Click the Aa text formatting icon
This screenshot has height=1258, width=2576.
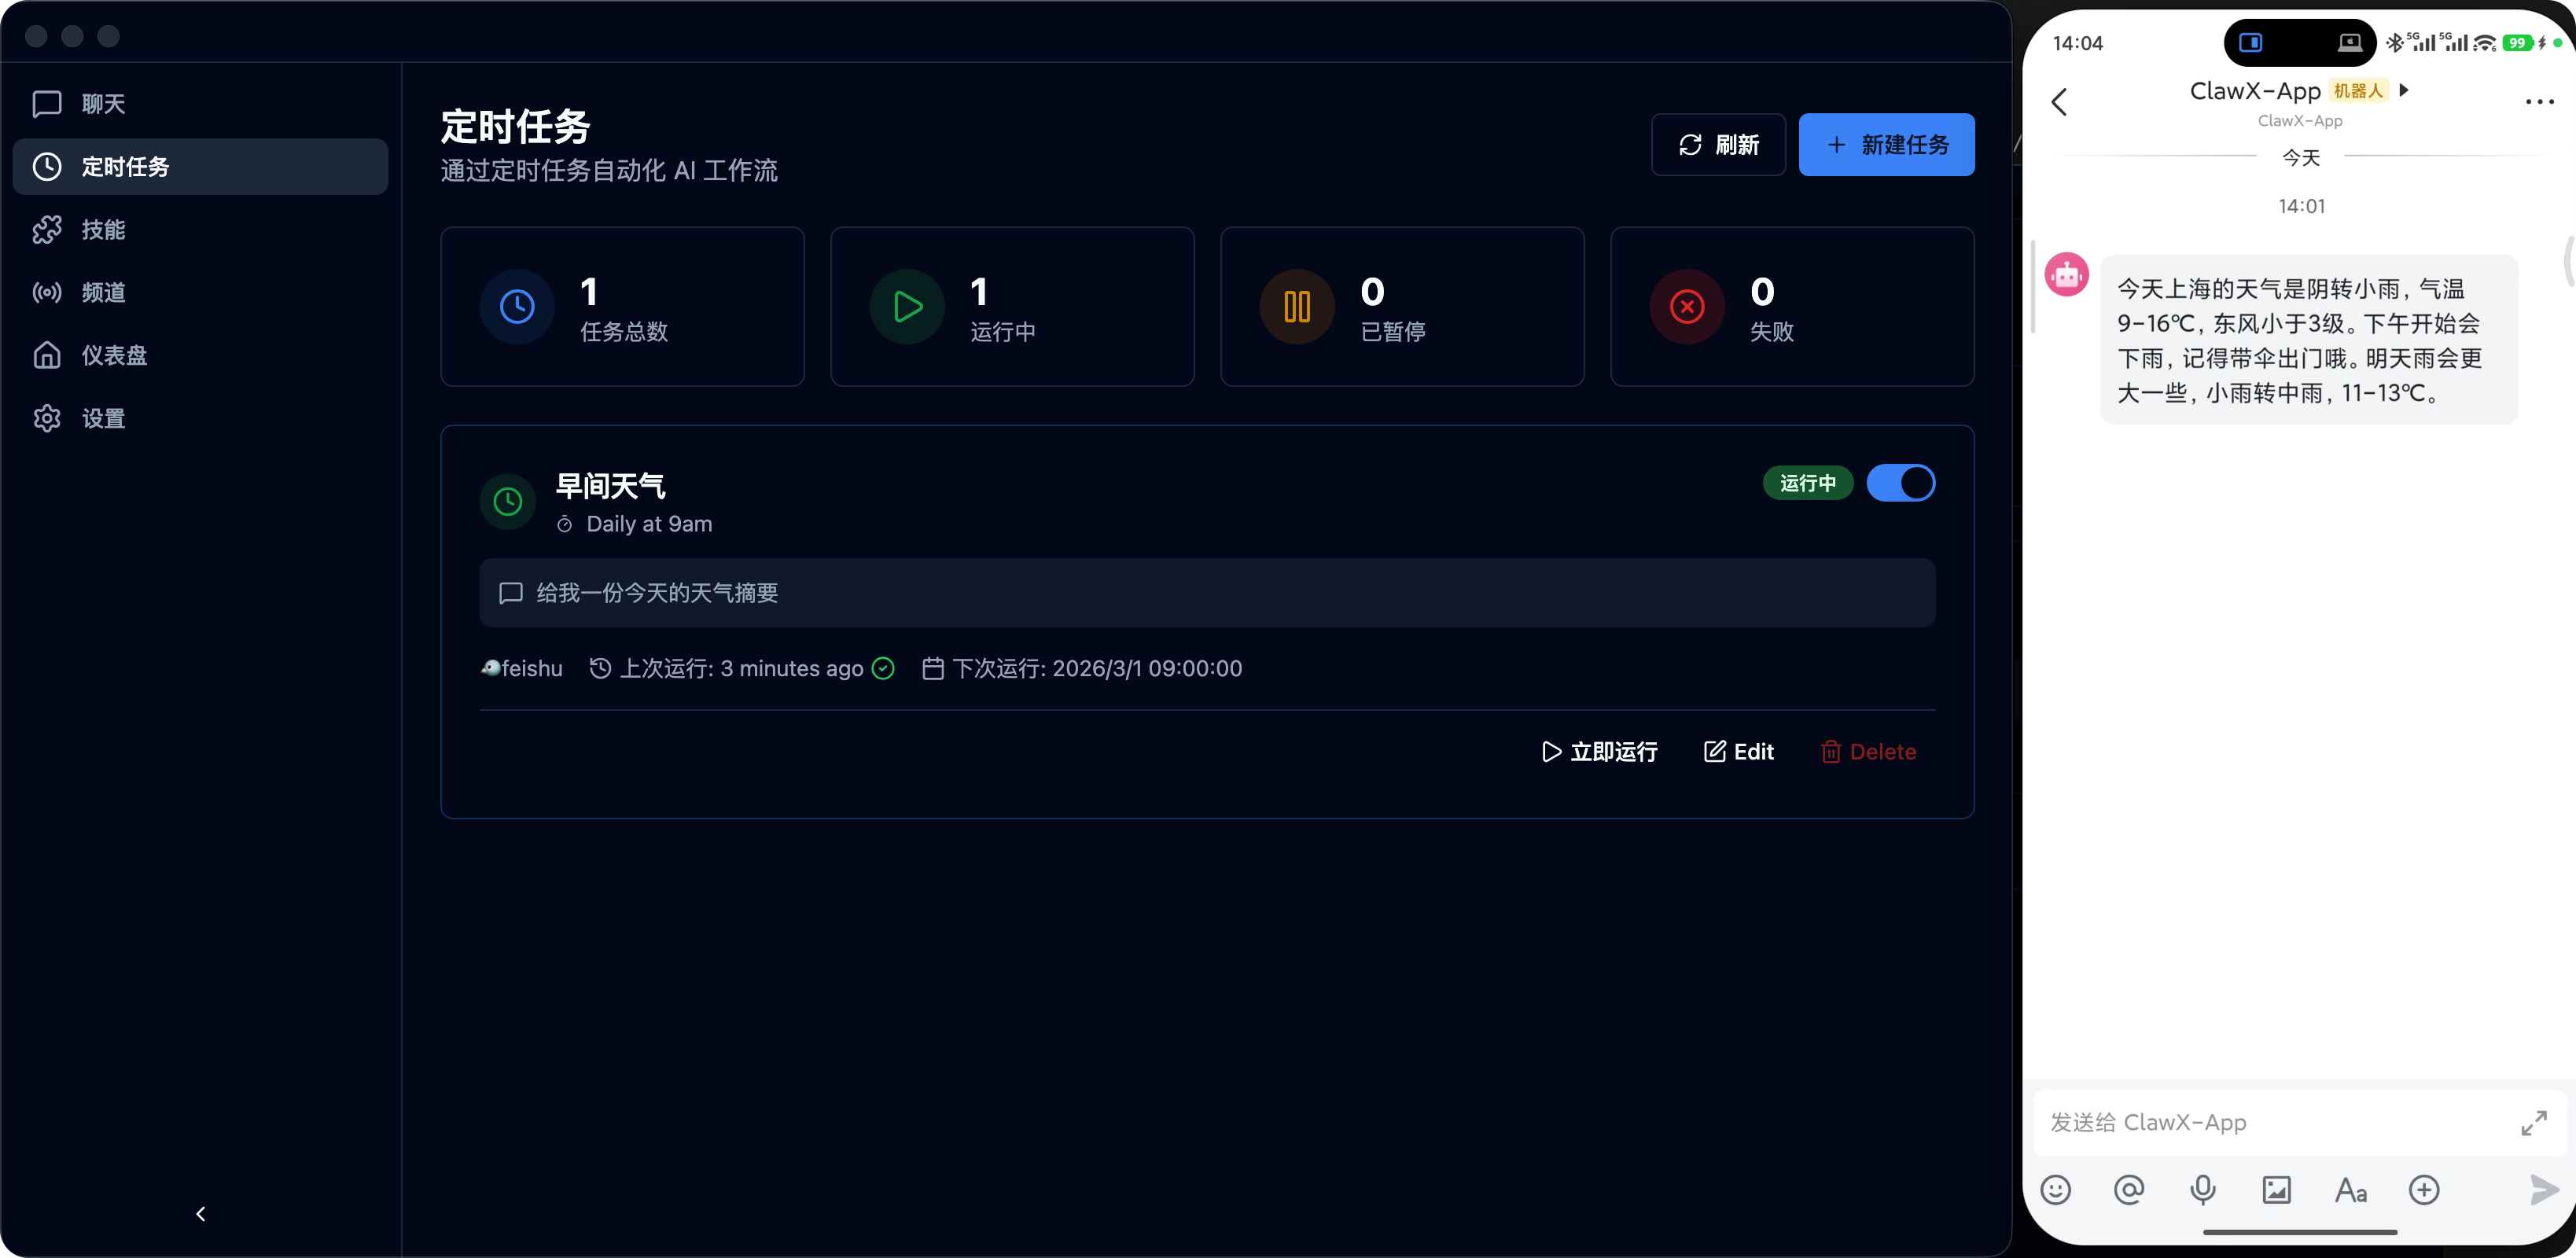2350,1190
